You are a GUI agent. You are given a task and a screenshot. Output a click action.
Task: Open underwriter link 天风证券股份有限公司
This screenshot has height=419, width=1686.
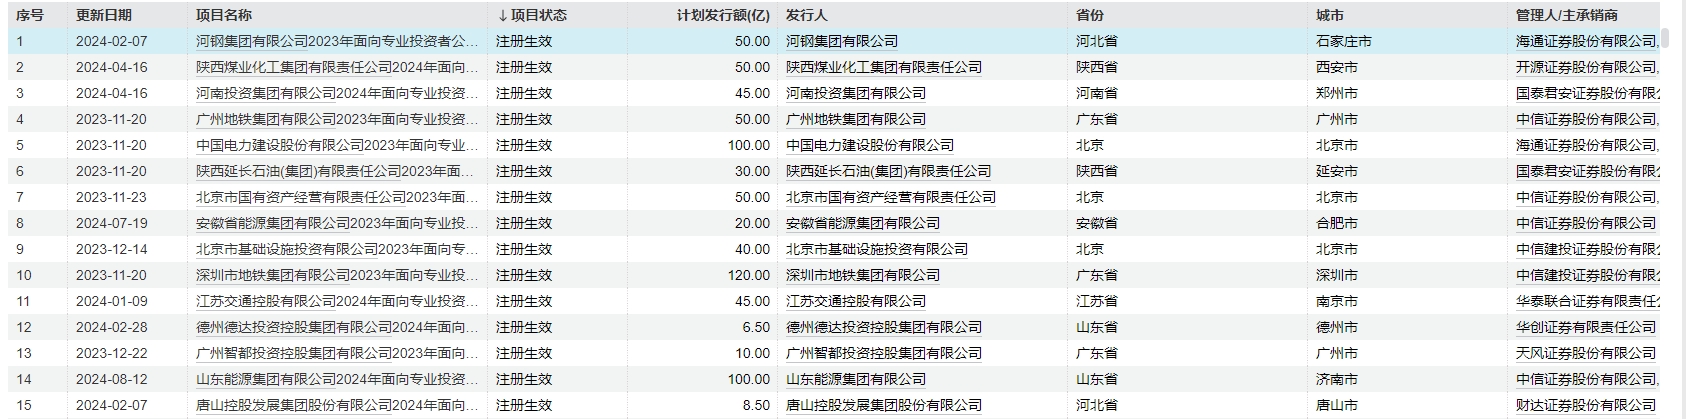[1586, 354]
